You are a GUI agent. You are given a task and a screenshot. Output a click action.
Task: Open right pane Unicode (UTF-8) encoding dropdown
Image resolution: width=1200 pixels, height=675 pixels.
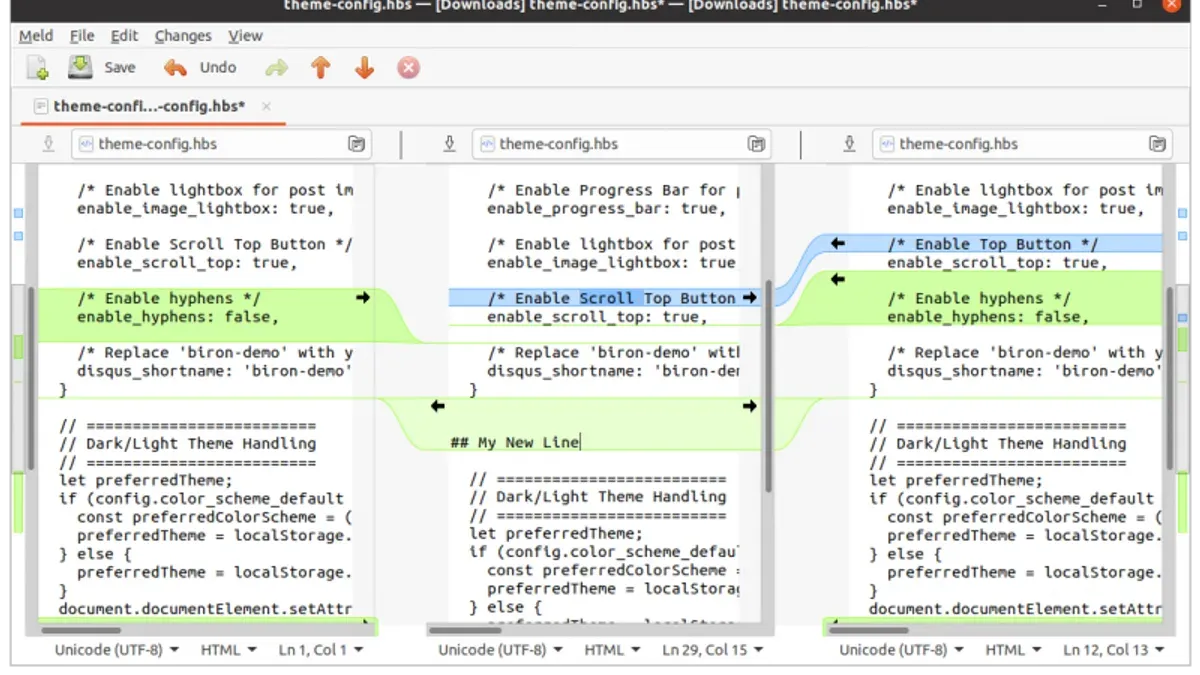902,650
